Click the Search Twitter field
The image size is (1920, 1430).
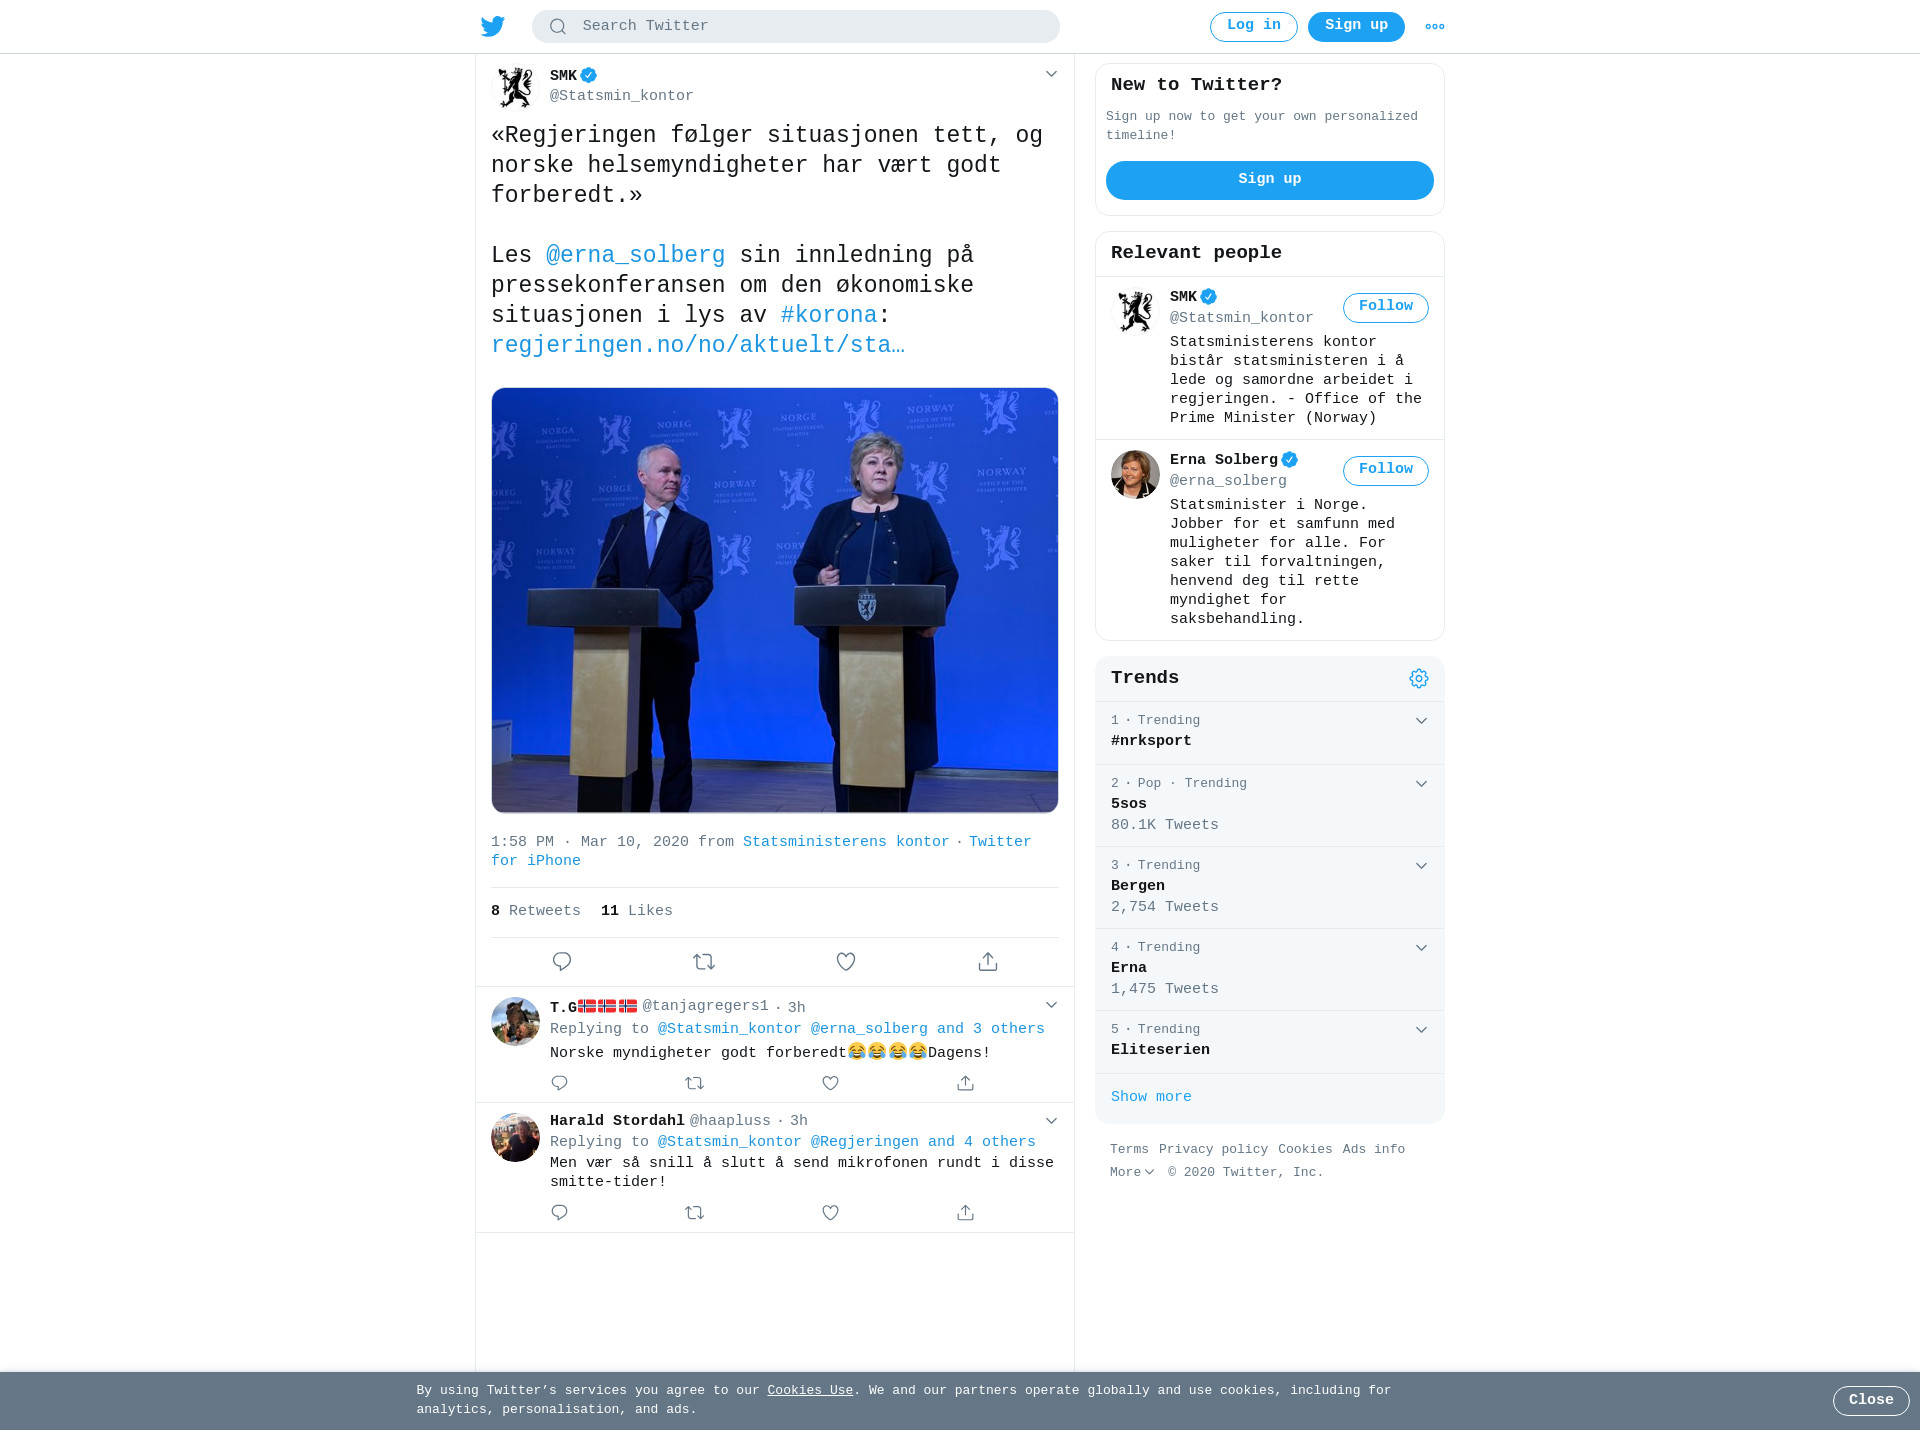tap(796, 27)
